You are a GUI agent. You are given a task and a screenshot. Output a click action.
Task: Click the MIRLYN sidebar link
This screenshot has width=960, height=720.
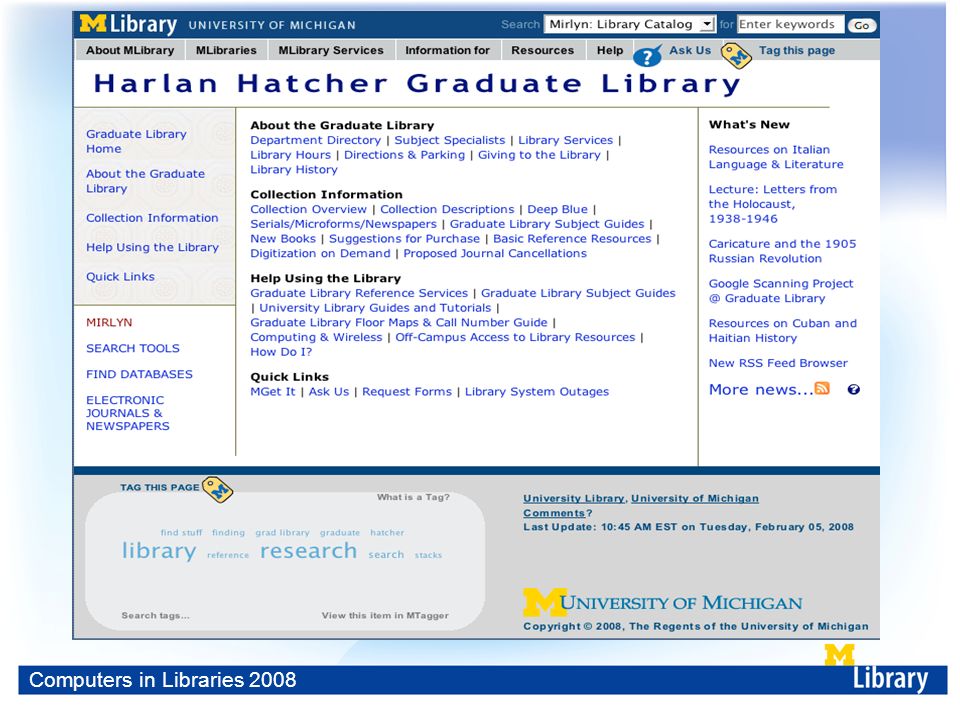tap(109, 322)
